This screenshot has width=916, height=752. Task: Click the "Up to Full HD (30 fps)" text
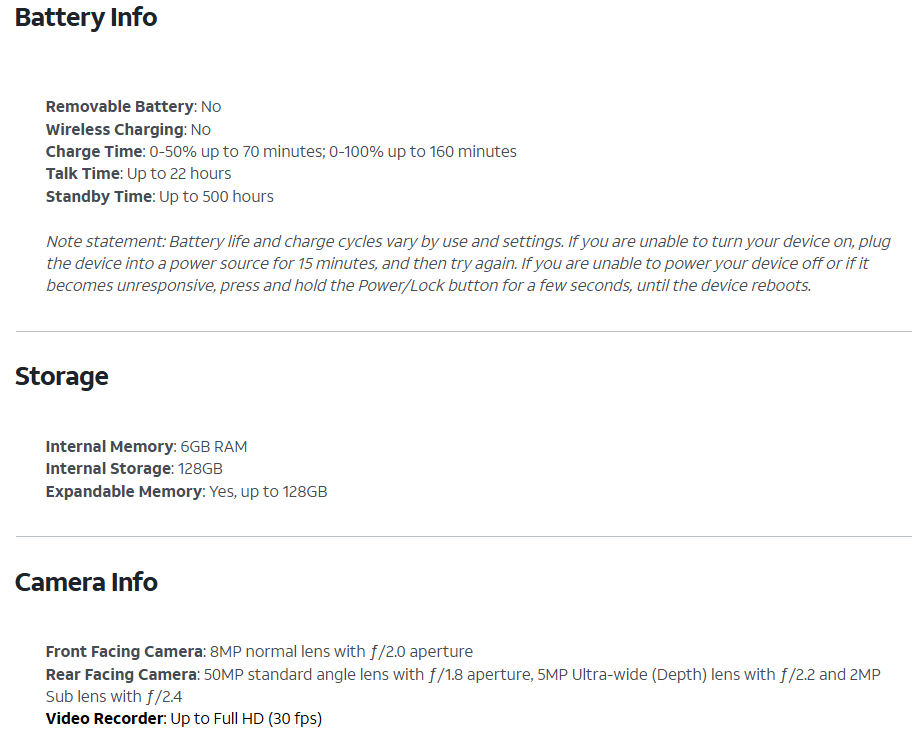click(246, 719)
